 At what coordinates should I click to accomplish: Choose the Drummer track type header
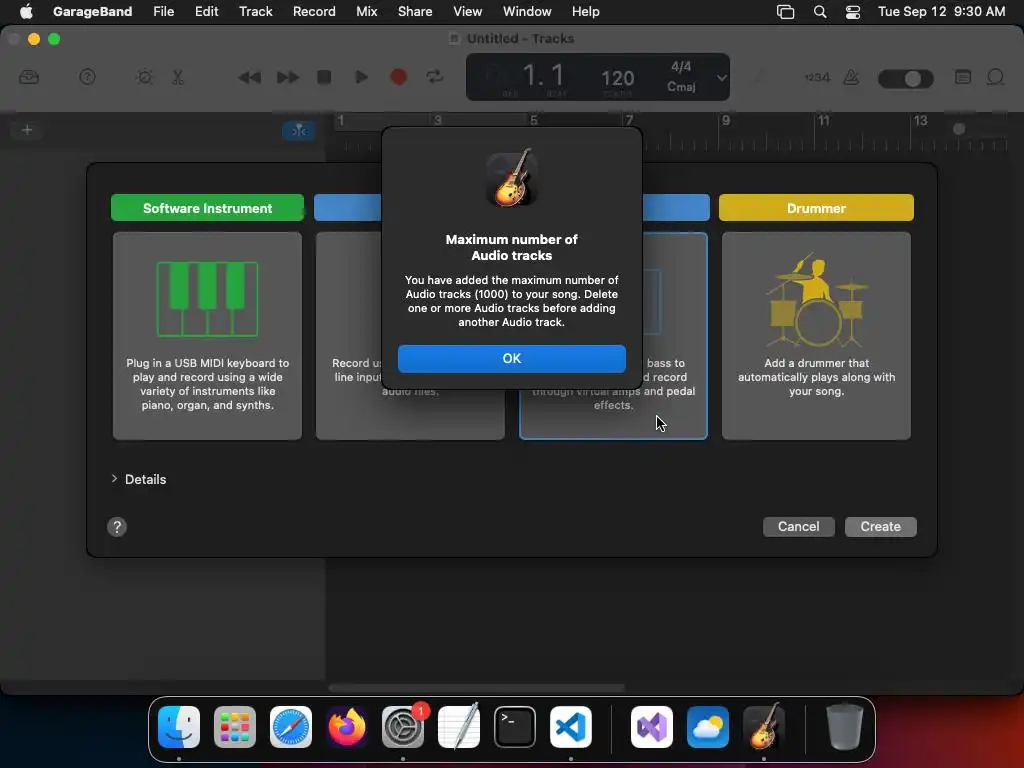[x=816, y=208]
